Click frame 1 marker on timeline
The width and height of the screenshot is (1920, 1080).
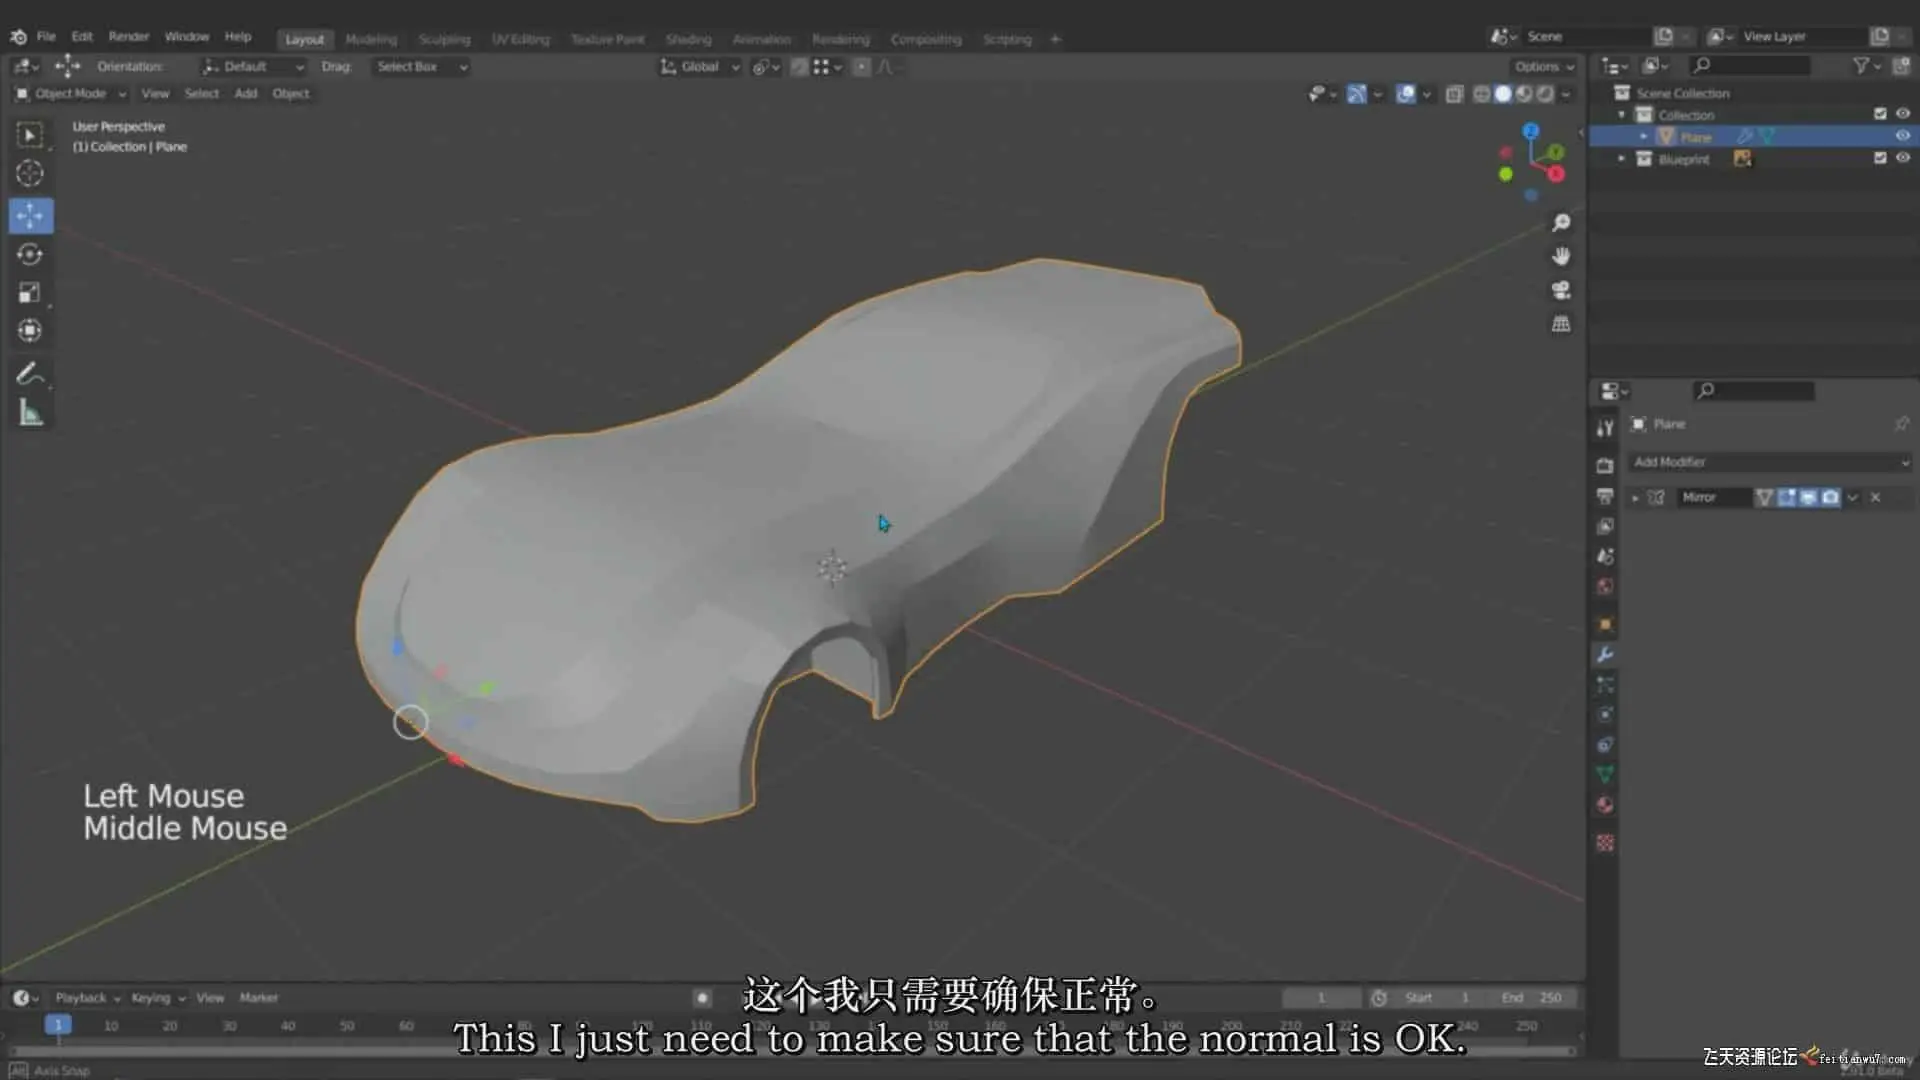click(x=58, y=1025)
